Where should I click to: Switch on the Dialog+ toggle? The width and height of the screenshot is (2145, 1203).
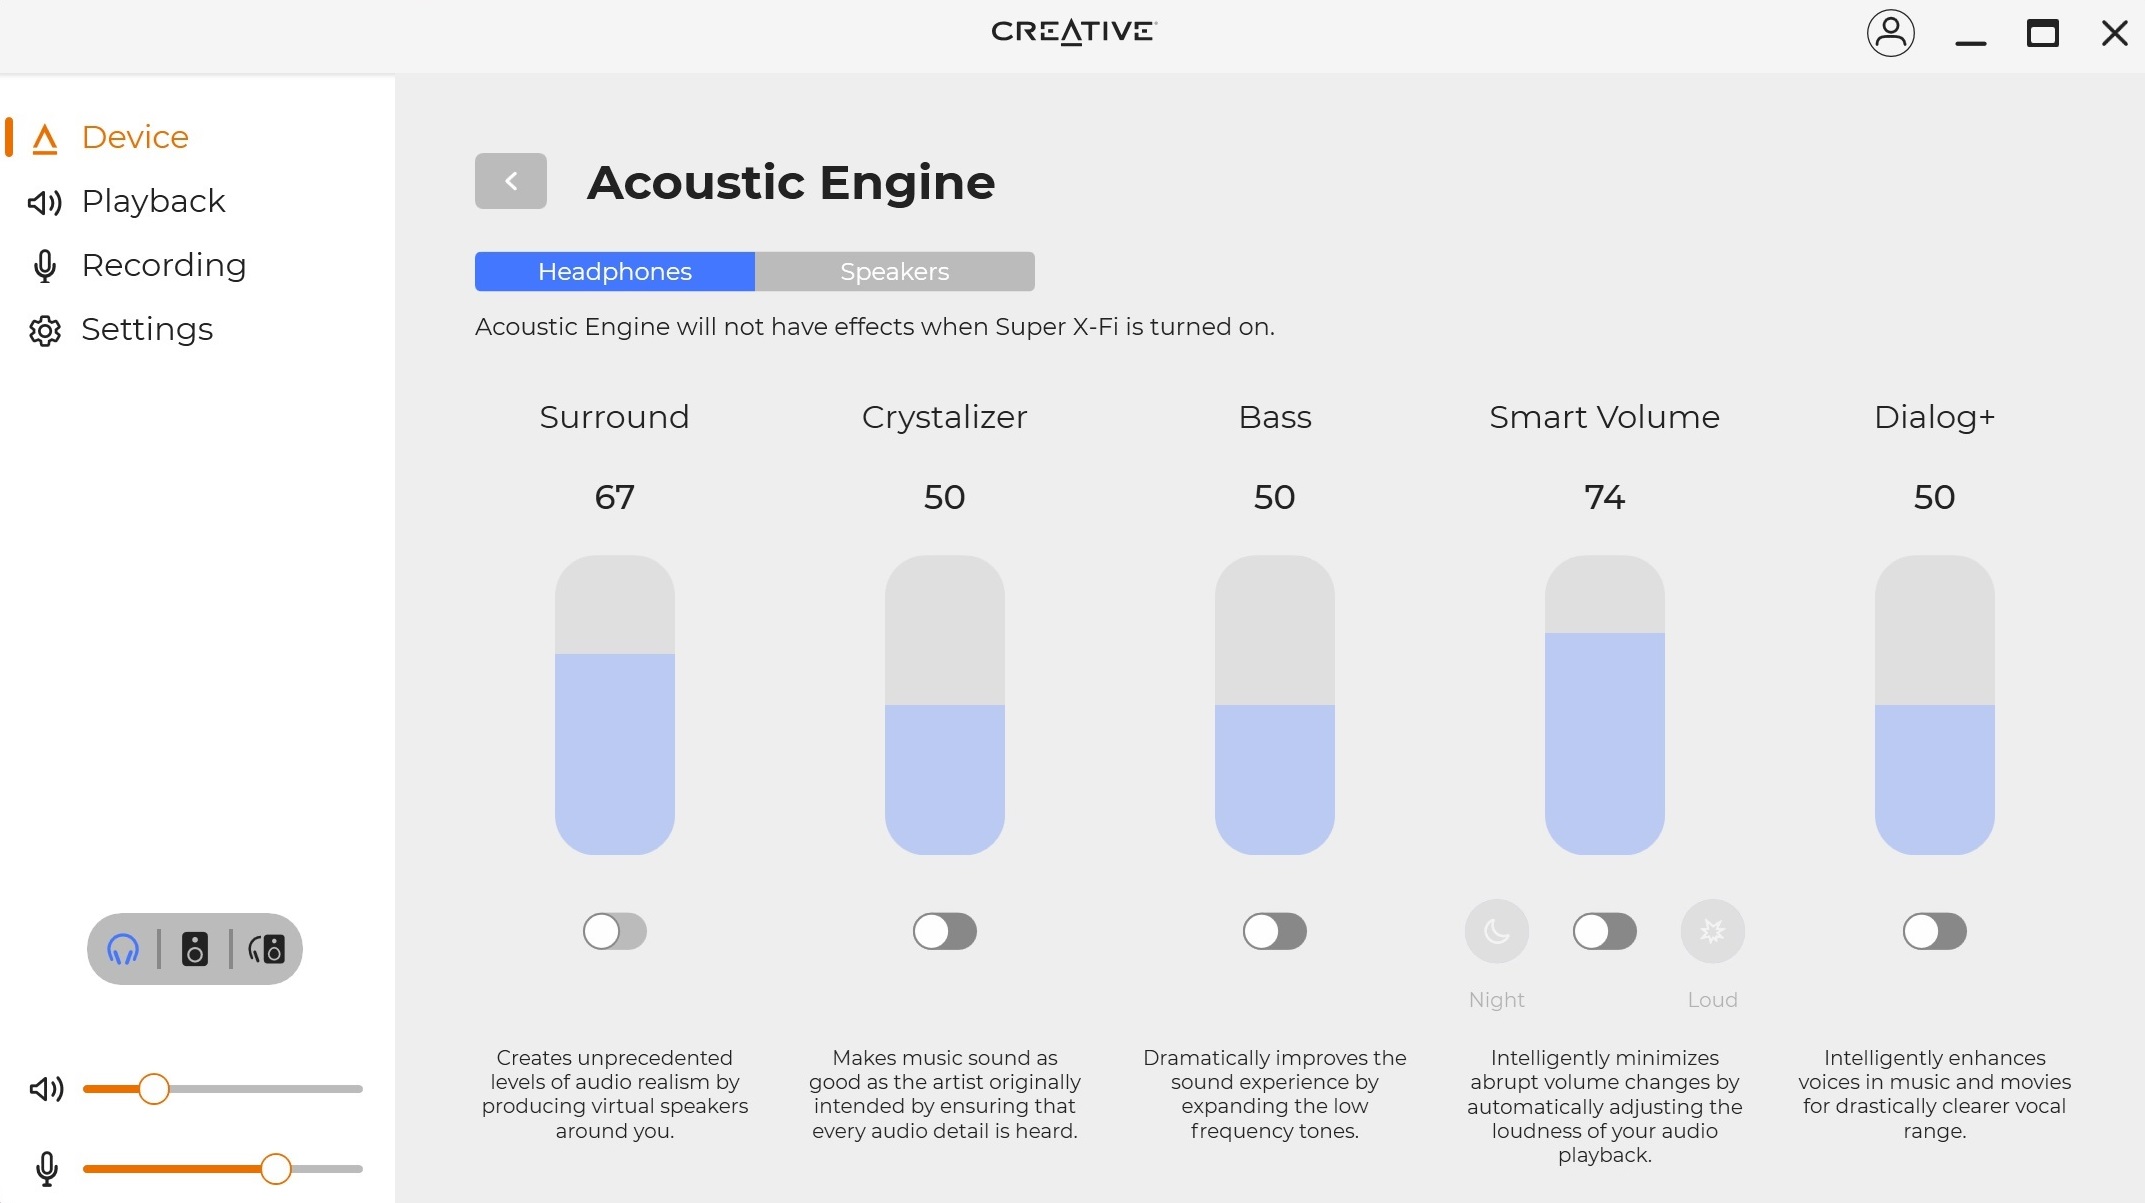pyautogui.click(x=1934, y=931)
